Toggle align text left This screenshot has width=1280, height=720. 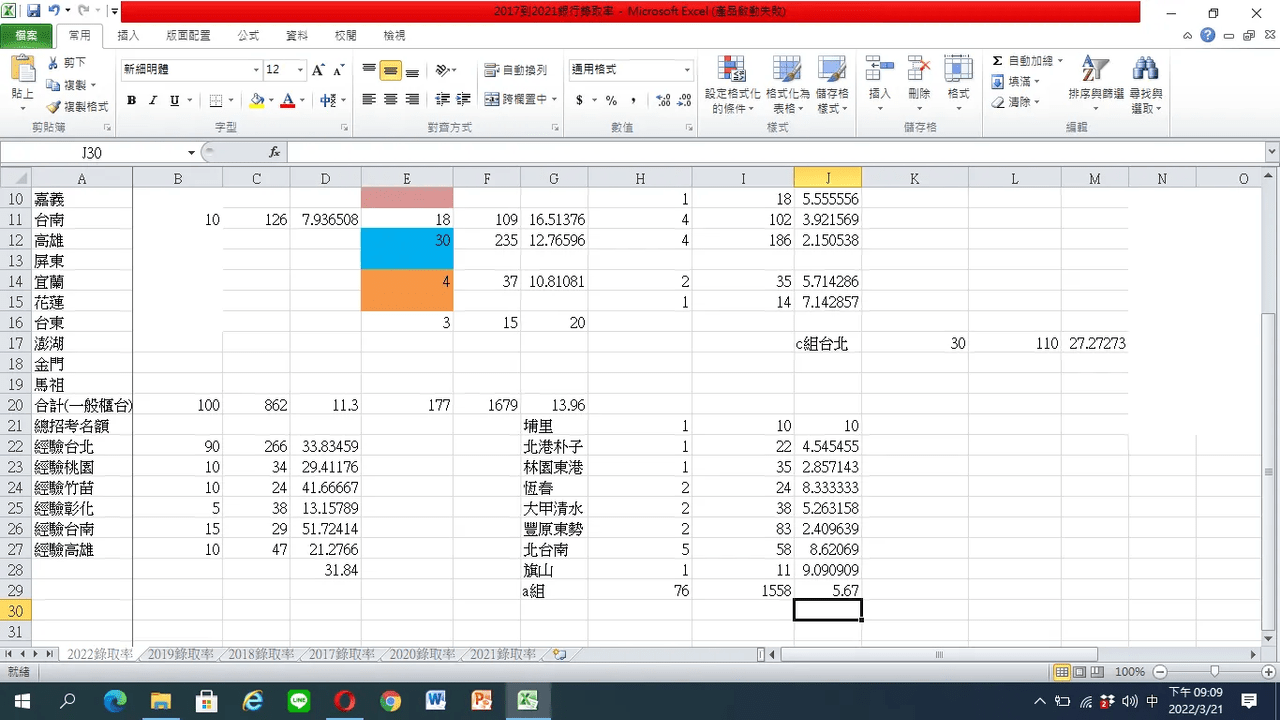[x=369, y=100]
